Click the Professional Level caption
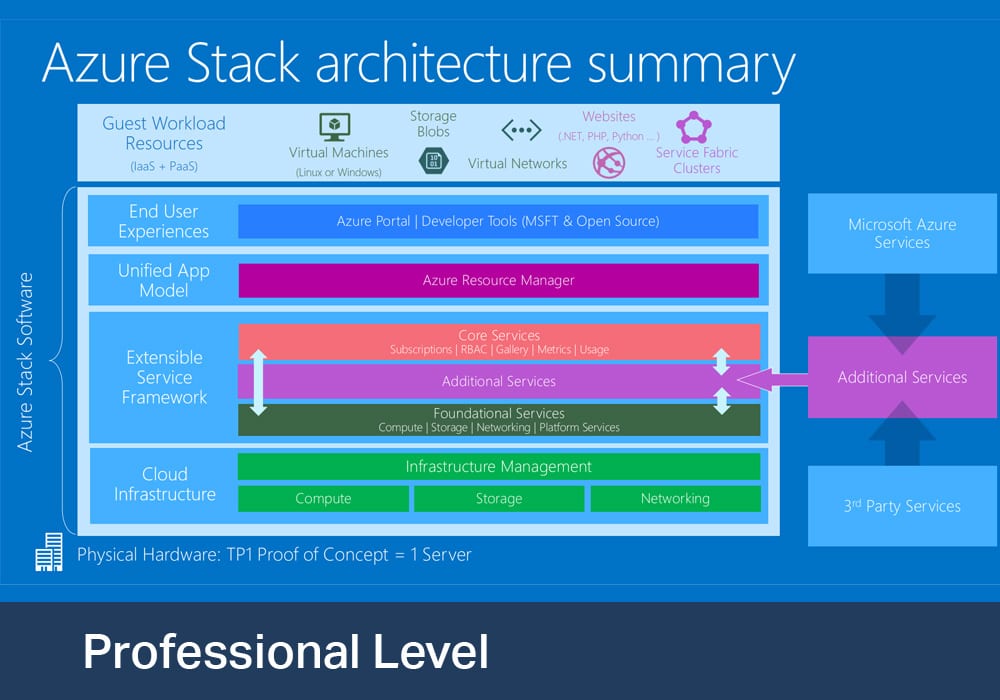Screen dimensions: 1000x700 [x=286, y=652]
